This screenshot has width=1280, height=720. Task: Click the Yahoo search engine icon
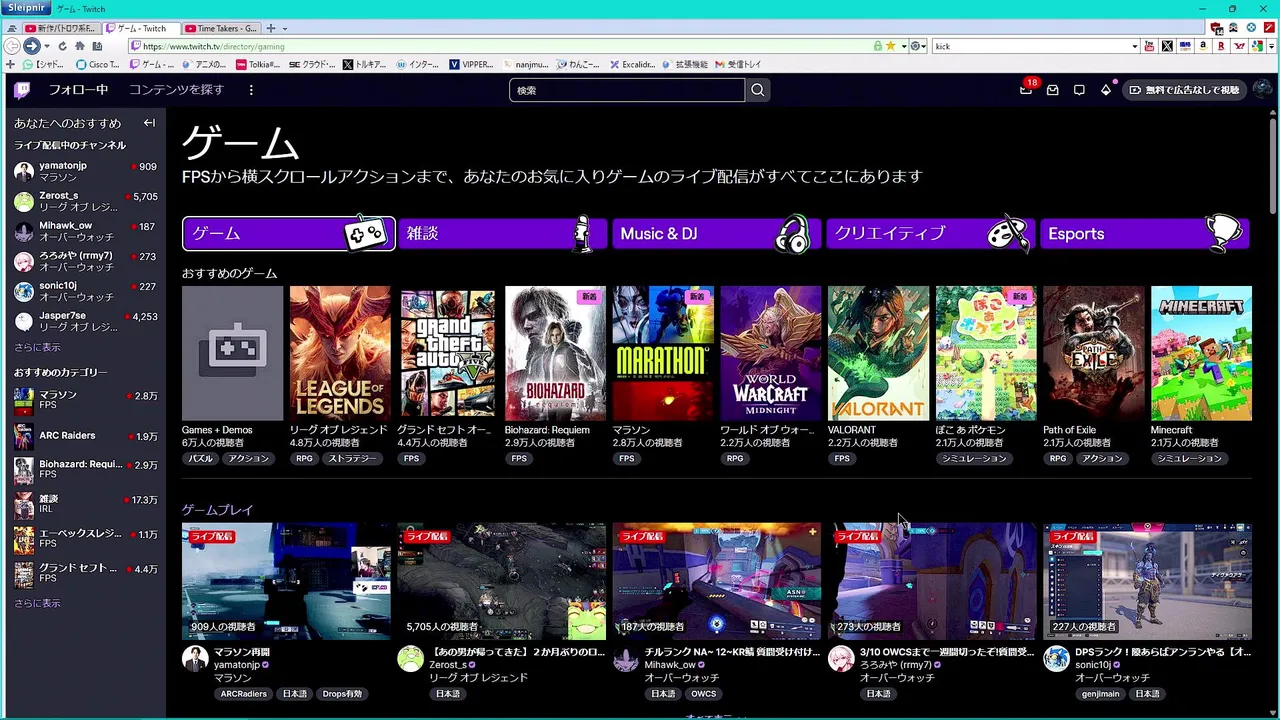click(1240, 46)
